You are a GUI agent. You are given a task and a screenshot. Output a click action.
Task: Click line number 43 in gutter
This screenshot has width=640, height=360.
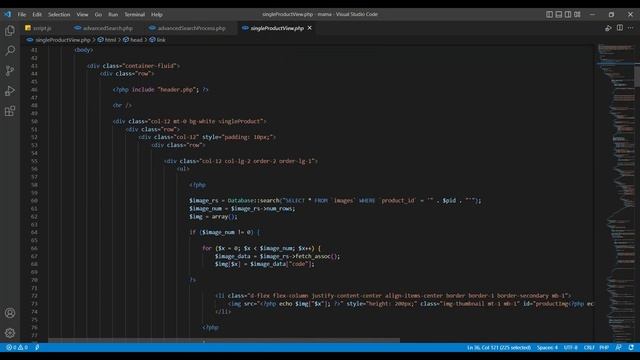pos(34,66)
